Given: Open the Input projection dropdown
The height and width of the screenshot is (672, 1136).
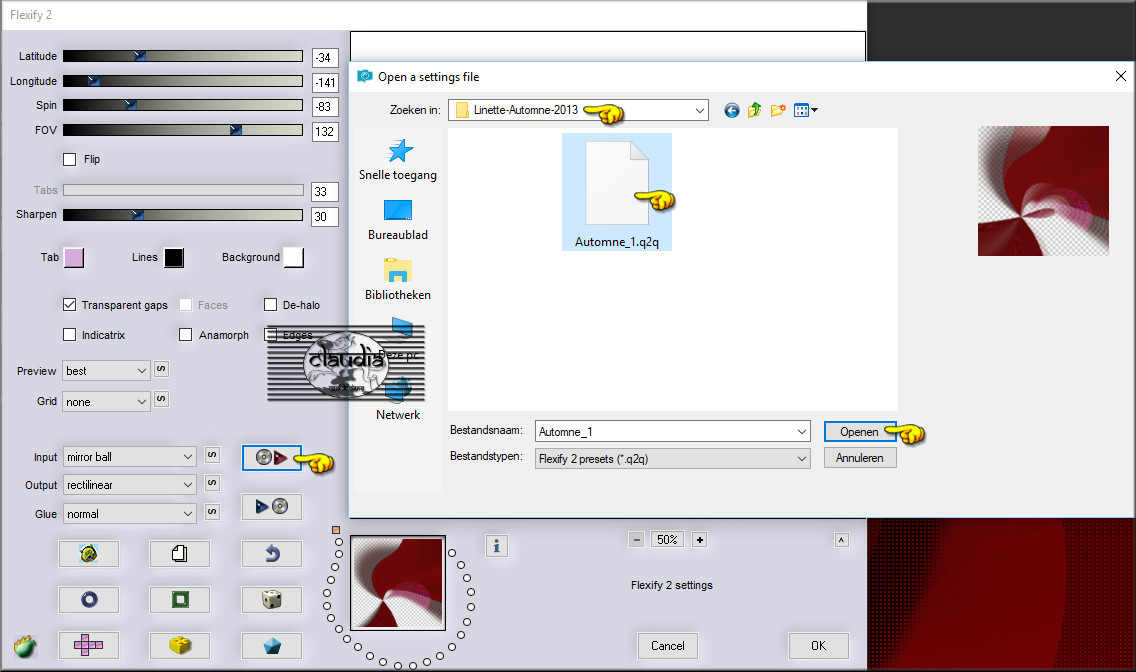Looking at the screenshot, I should tap(130, 457).
